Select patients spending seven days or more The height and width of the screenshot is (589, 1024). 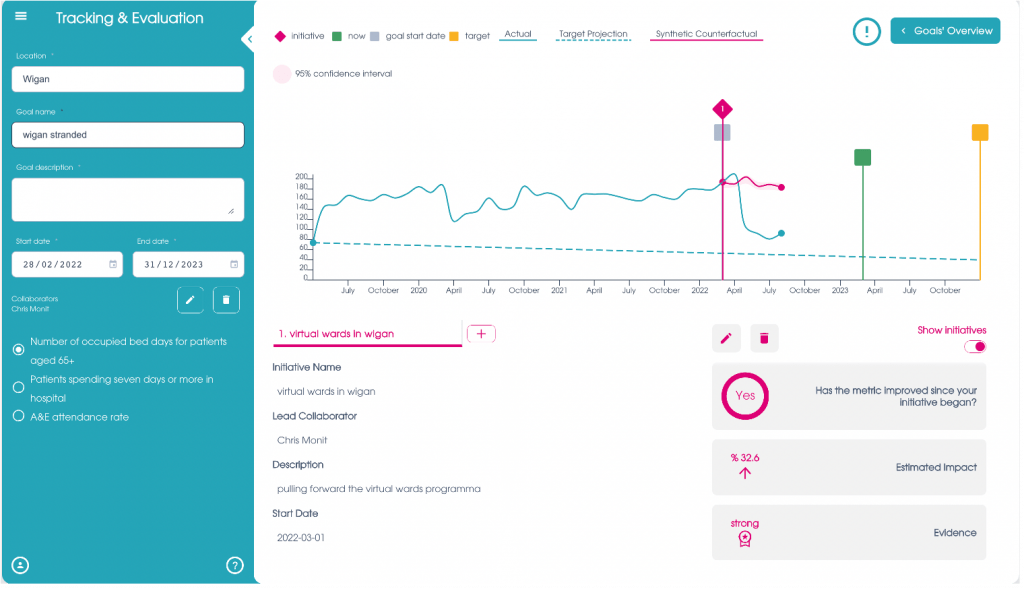19,388
